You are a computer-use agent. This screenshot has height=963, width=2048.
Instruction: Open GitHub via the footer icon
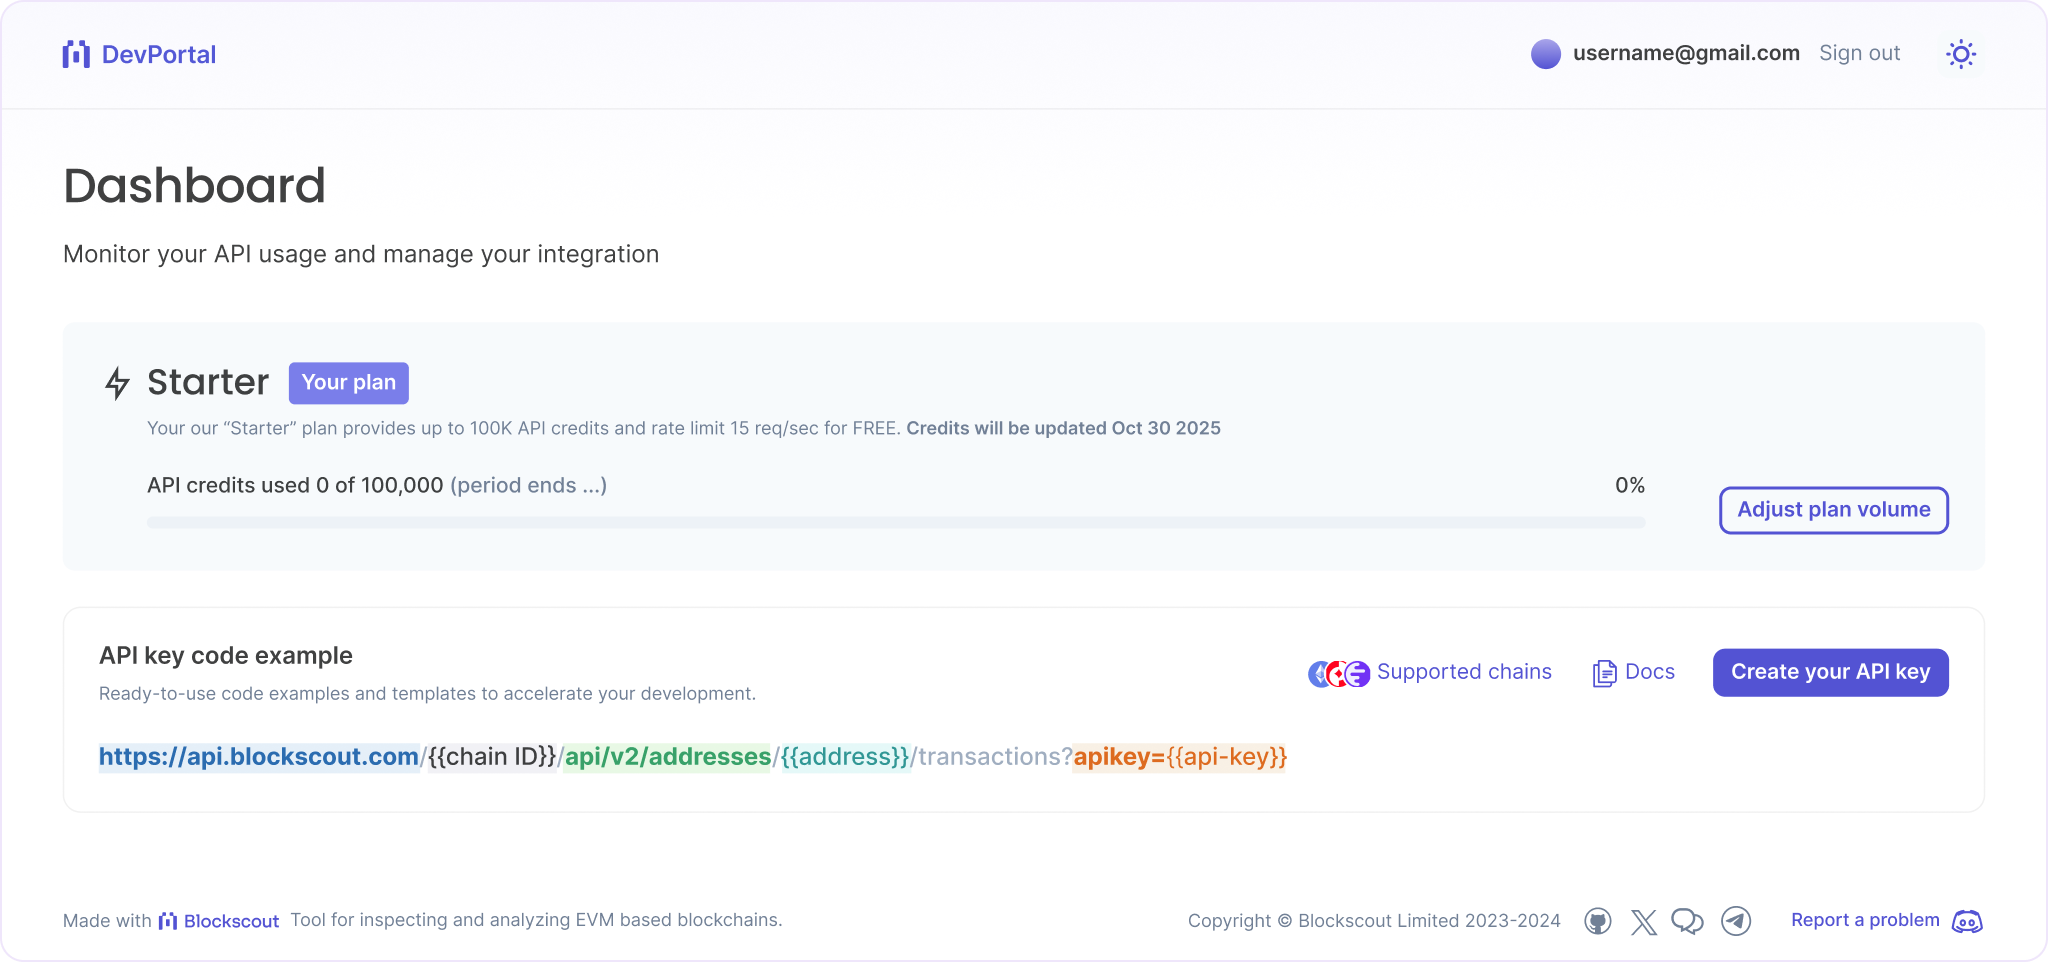coord(1598,920)
